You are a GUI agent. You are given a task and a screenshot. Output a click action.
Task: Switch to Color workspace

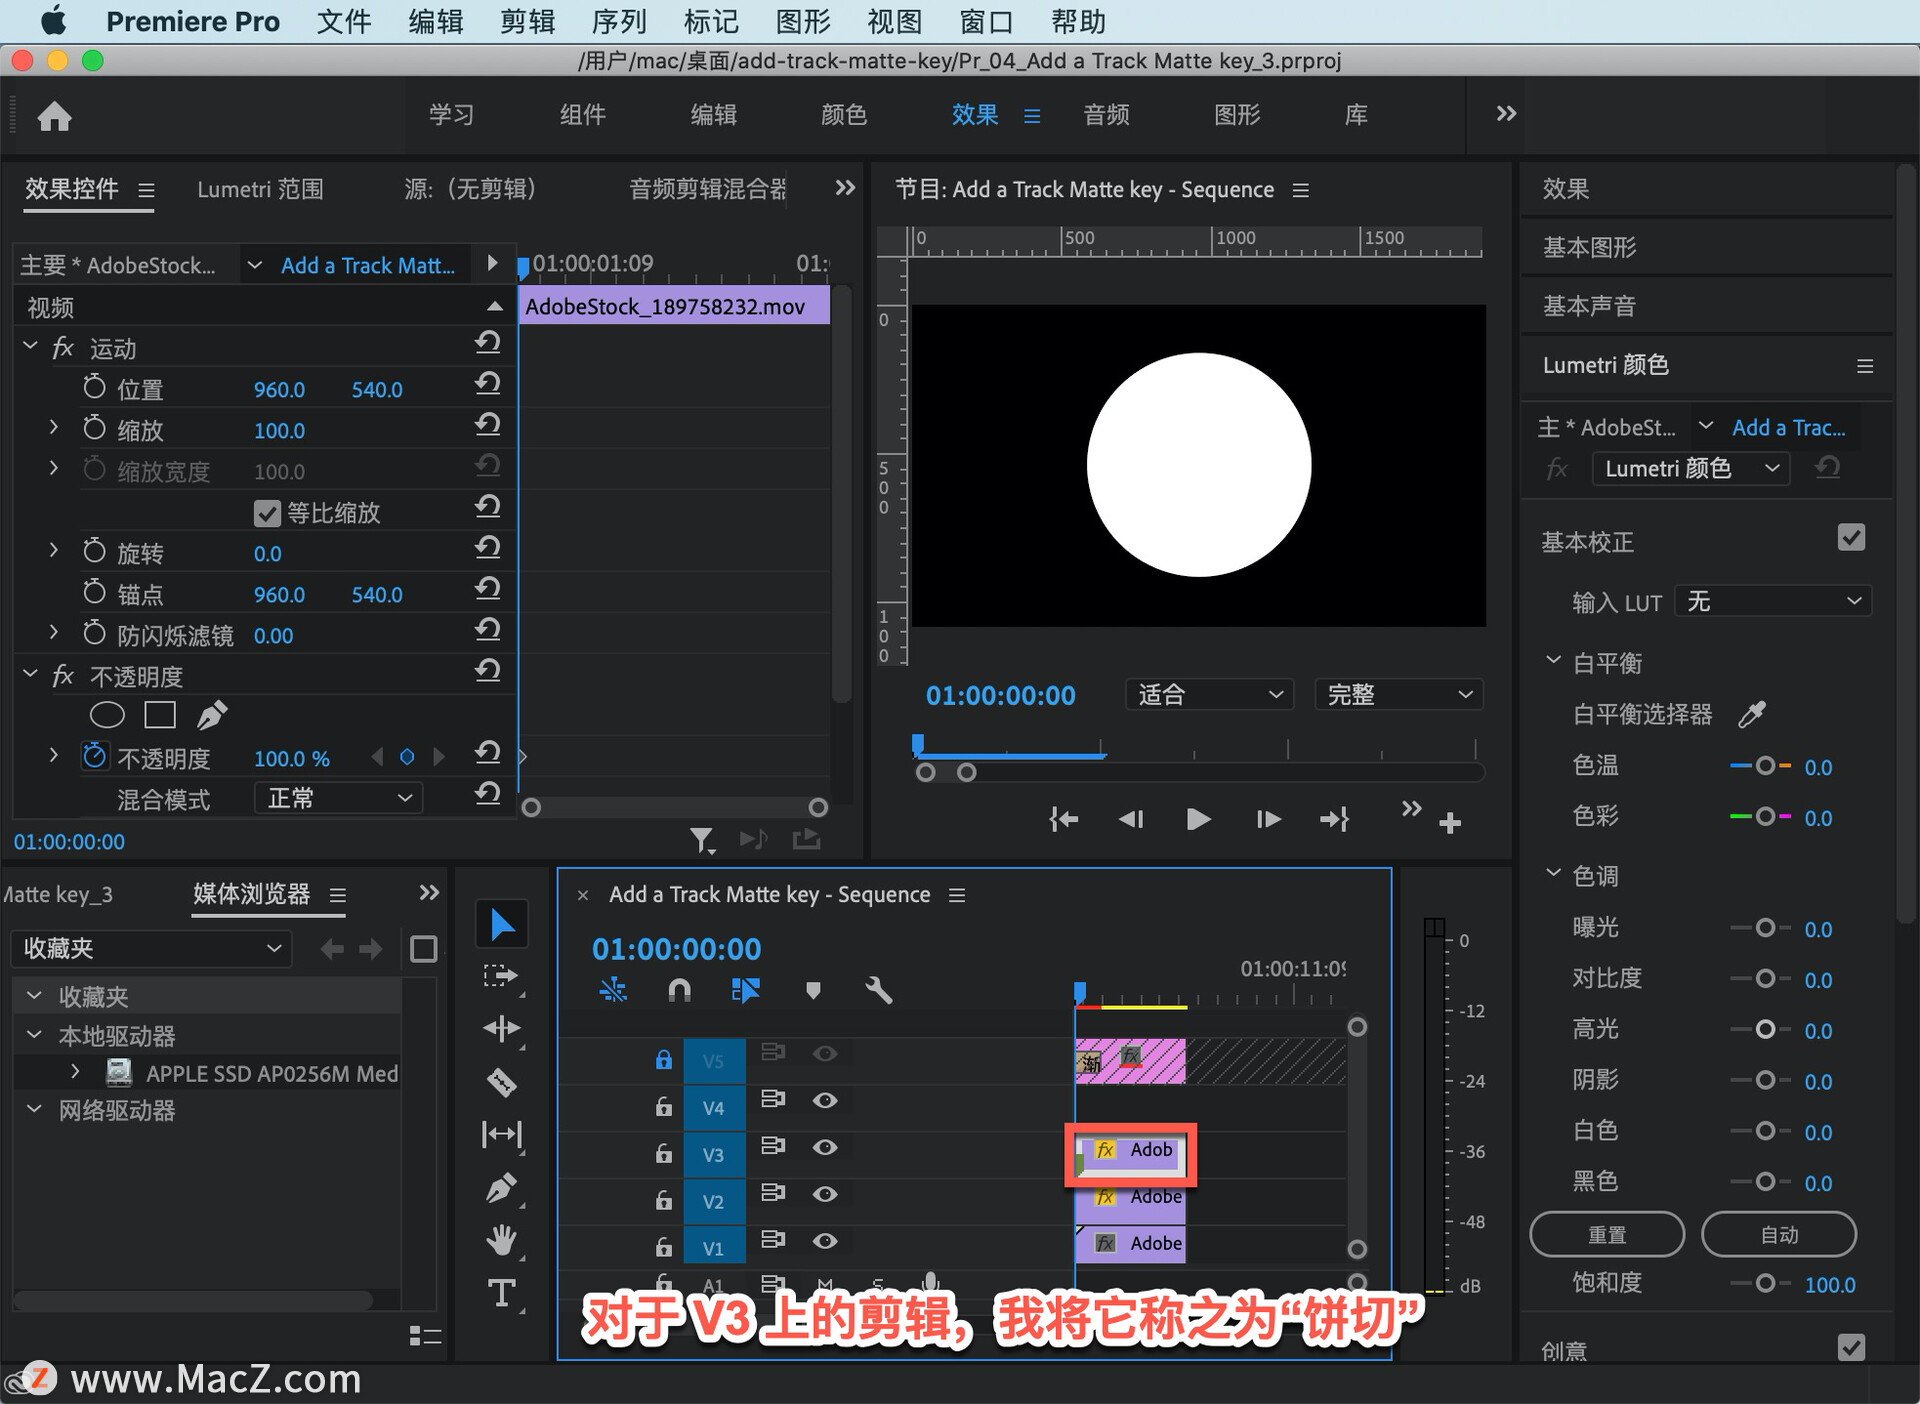click(x=844, y=115)
